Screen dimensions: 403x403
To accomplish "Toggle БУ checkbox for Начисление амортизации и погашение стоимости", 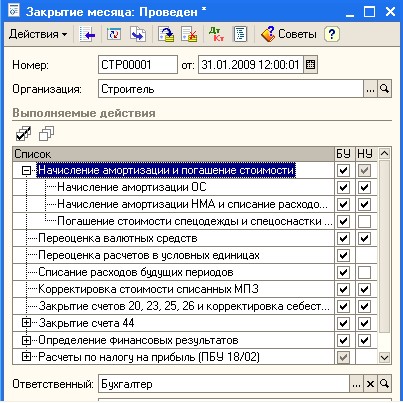I will tap(343, 171).
